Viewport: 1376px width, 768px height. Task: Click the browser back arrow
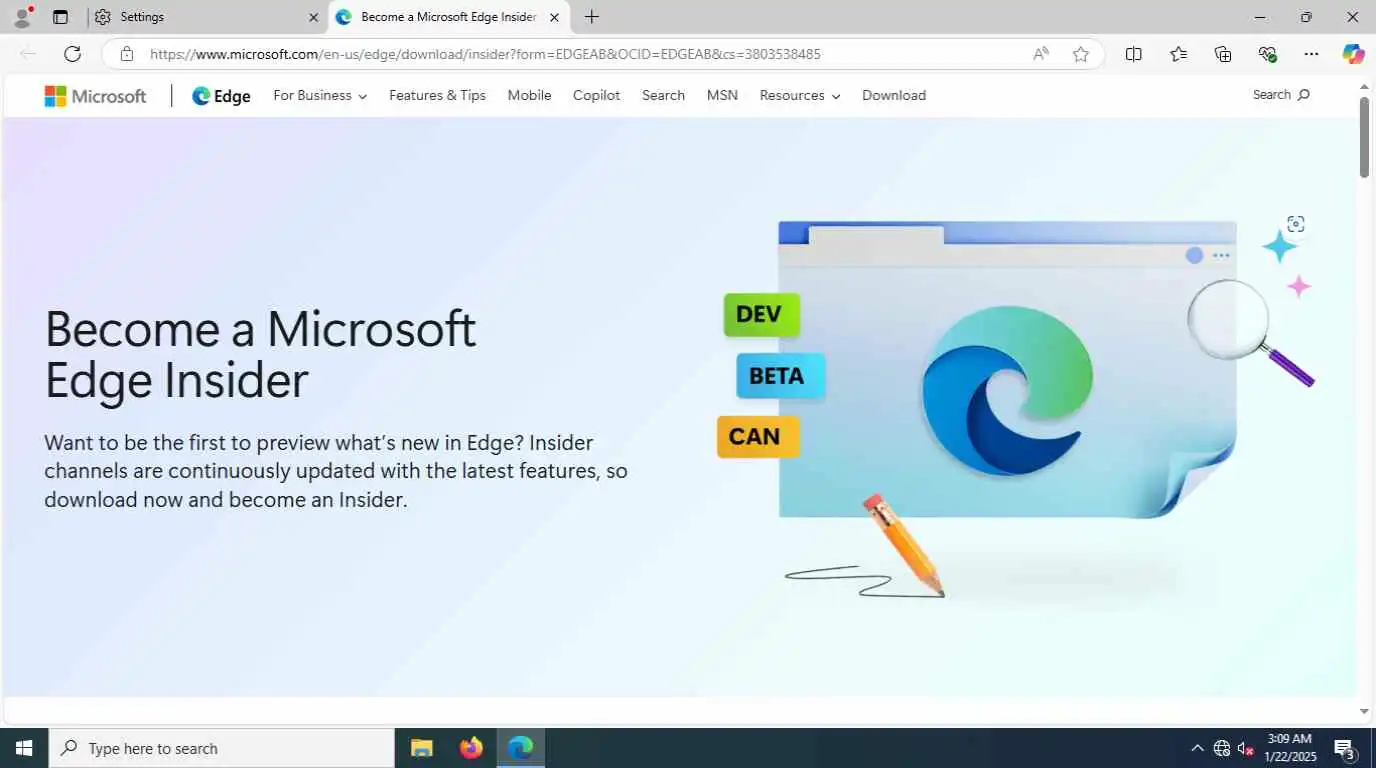click(28, 54)
